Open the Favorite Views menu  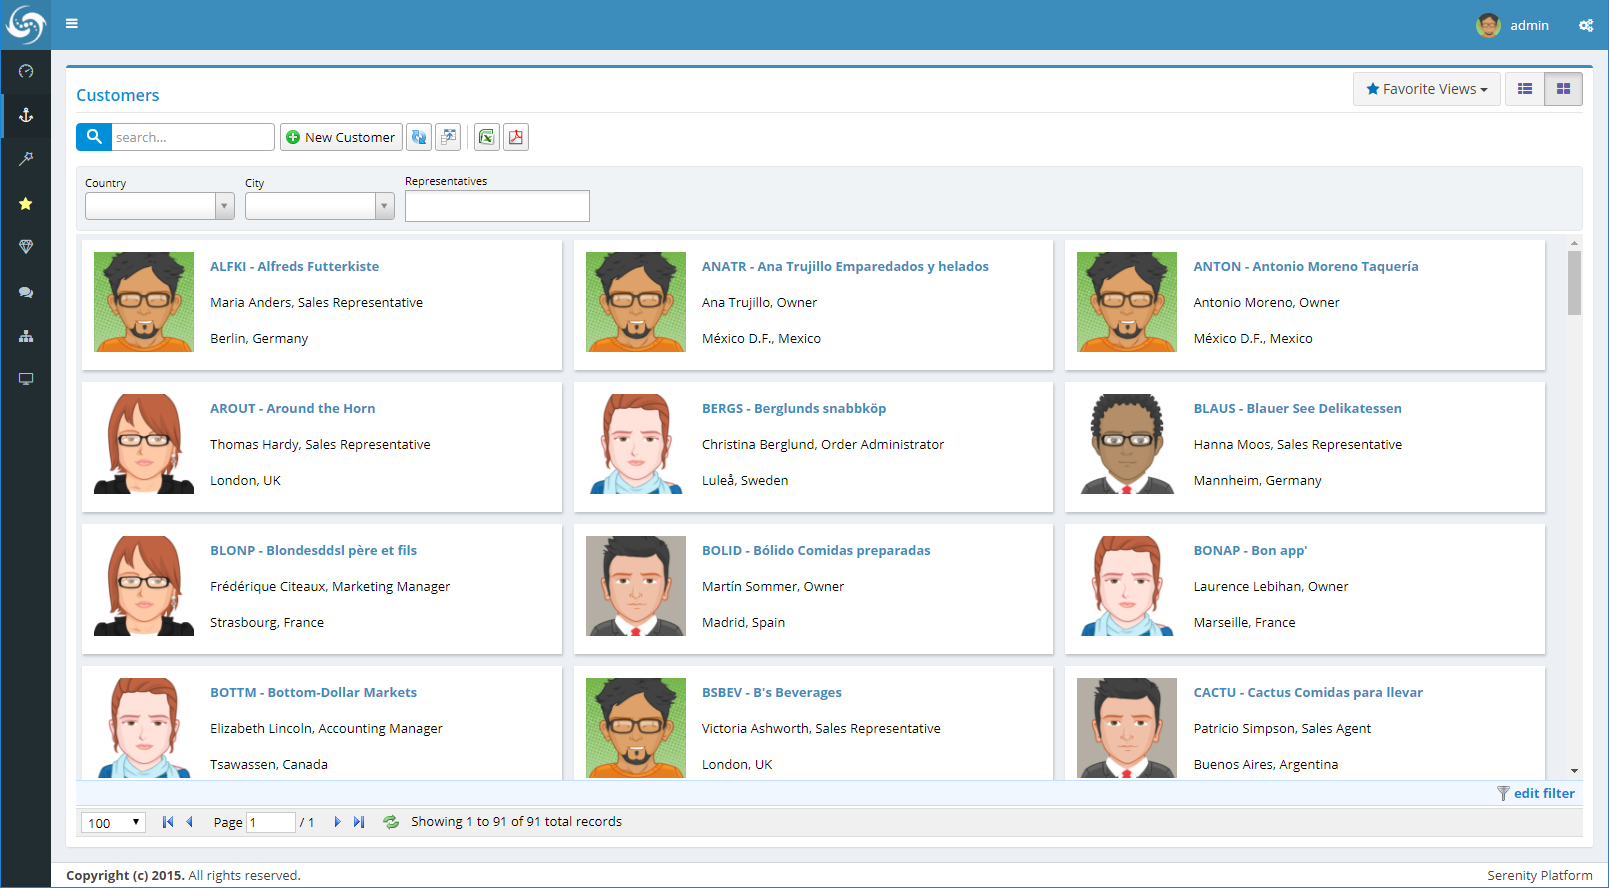click(x=1427, y=89)
